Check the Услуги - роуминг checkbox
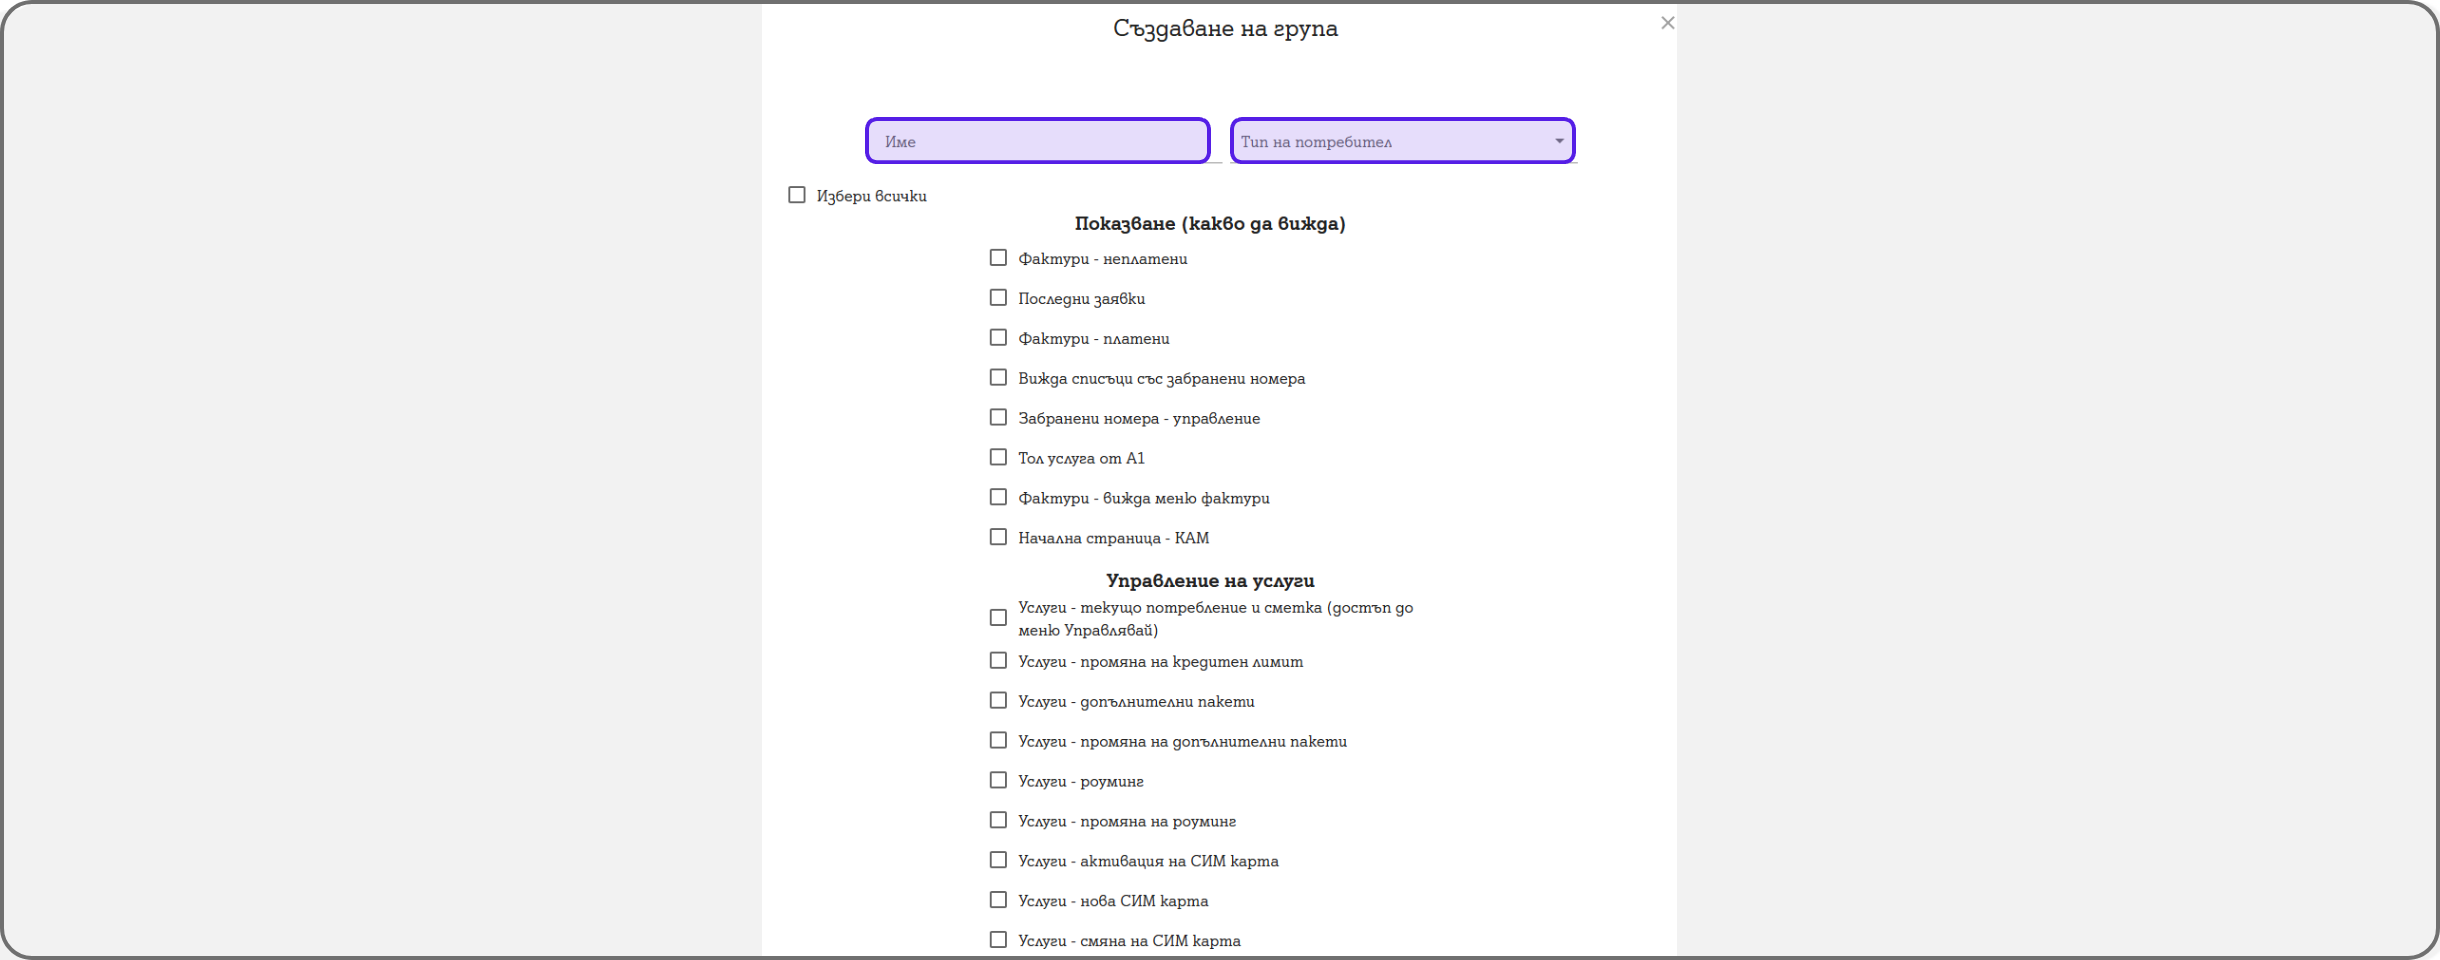This screenshot has height=960, width=2440. click(x=998, y=781)
